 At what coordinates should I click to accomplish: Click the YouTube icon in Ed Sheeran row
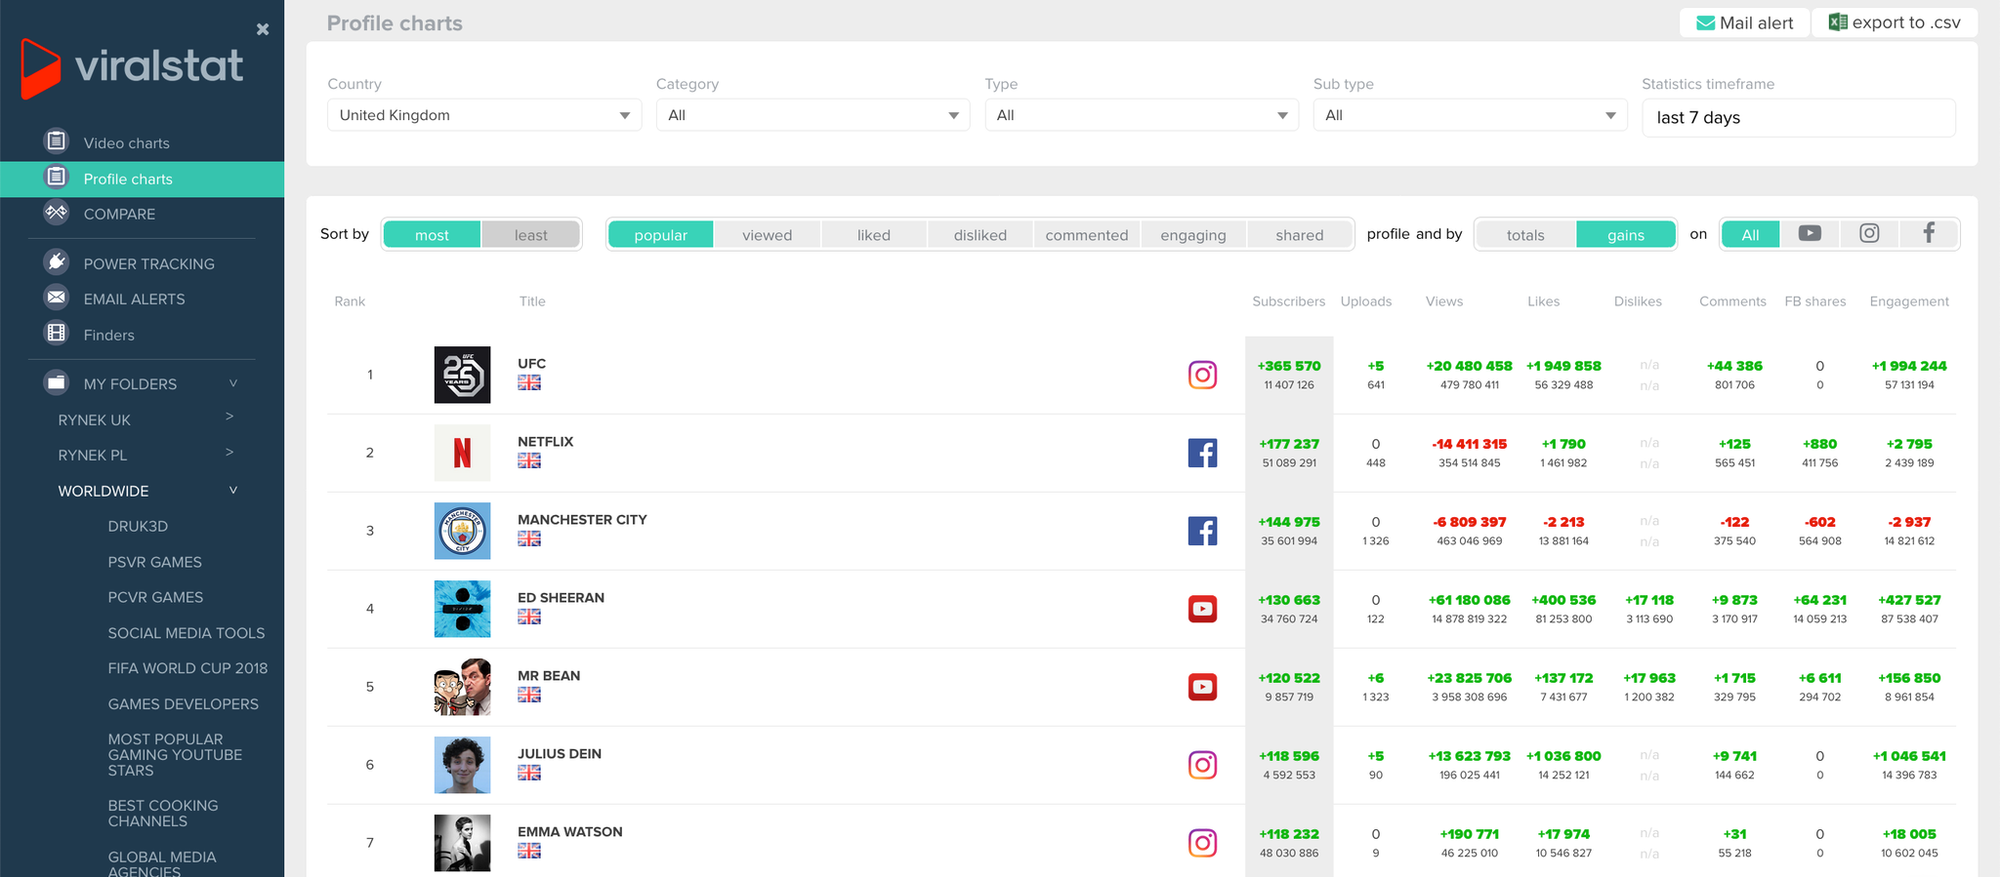point(1202,609)
